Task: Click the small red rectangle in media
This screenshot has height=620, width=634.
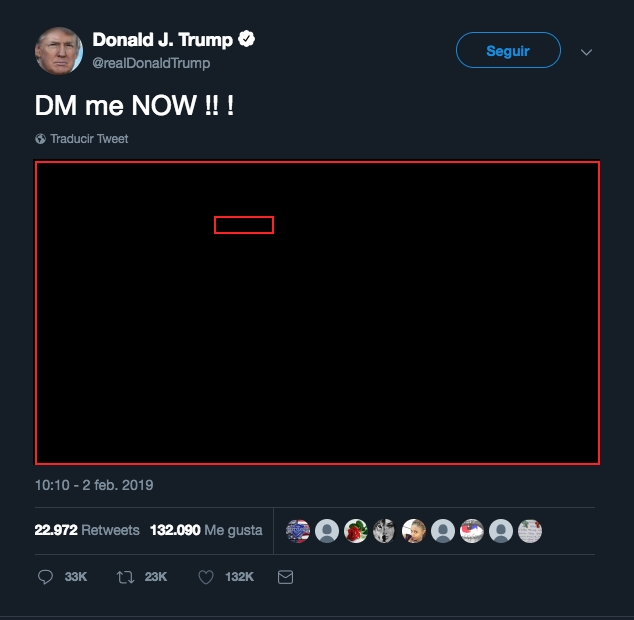Action: [x=244, y=225]
